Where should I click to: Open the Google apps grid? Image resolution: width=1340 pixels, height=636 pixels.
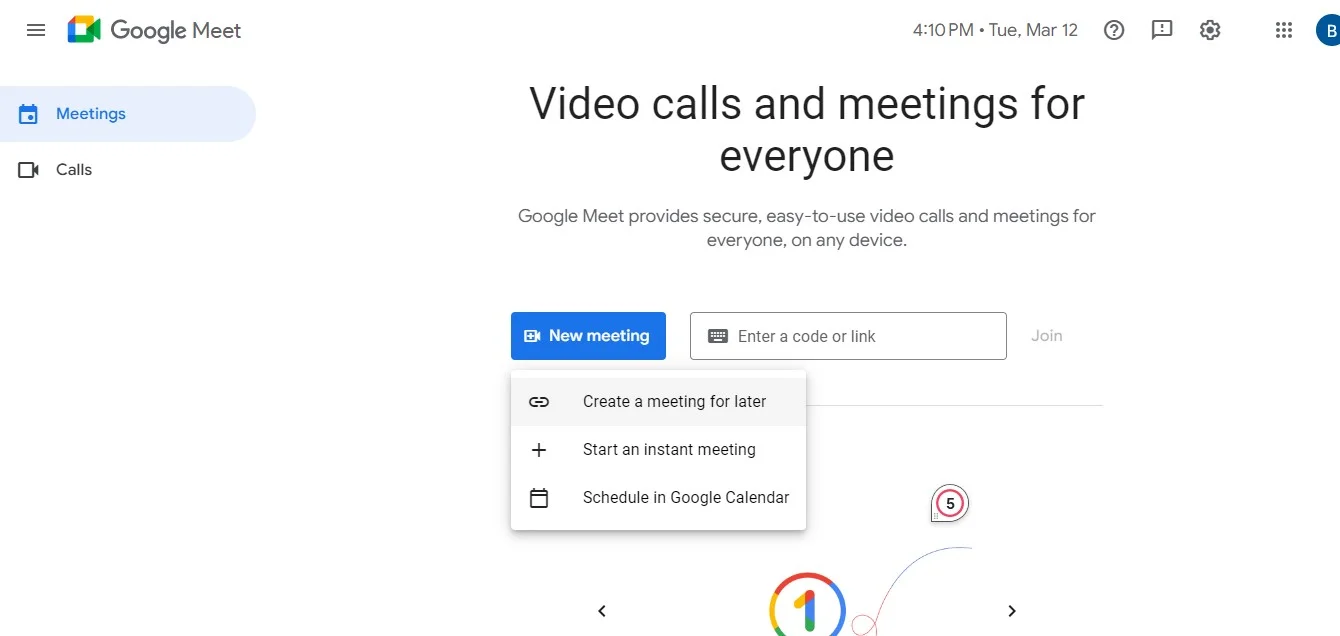tap(1284, 30)
